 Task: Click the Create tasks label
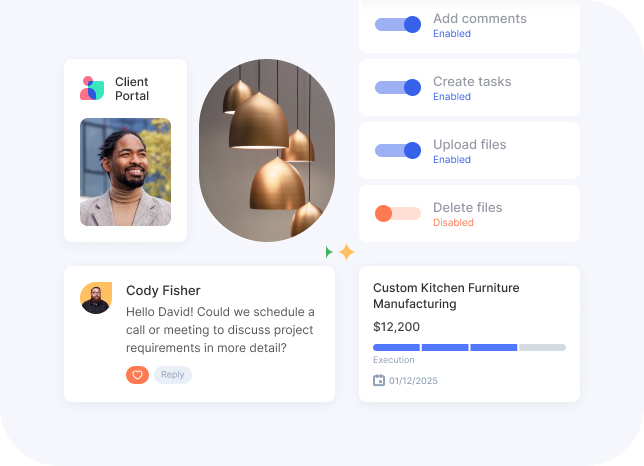click(472, 82)
